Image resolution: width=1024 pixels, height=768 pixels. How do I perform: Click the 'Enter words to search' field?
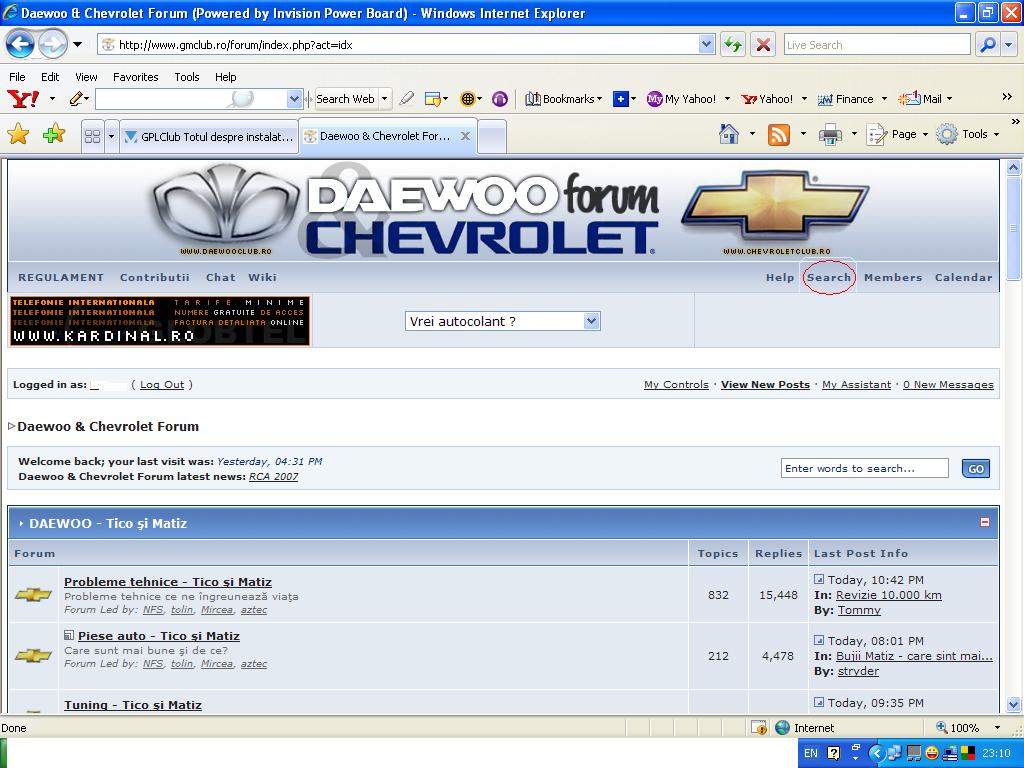865,468
